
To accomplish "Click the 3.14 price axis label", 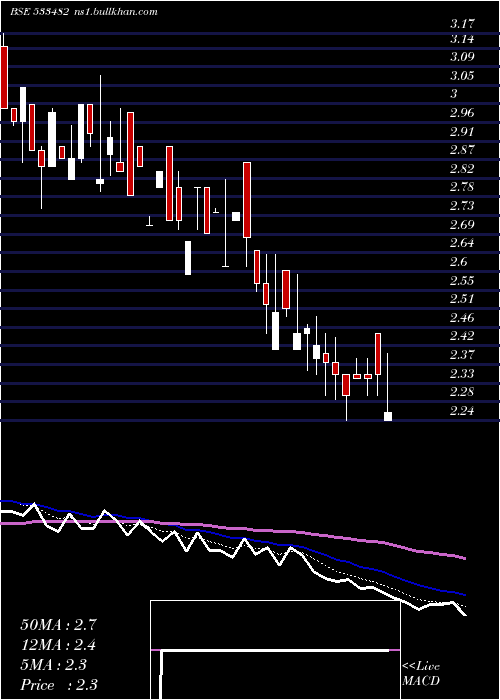I will pyautogui.click(x=462, y=39).
